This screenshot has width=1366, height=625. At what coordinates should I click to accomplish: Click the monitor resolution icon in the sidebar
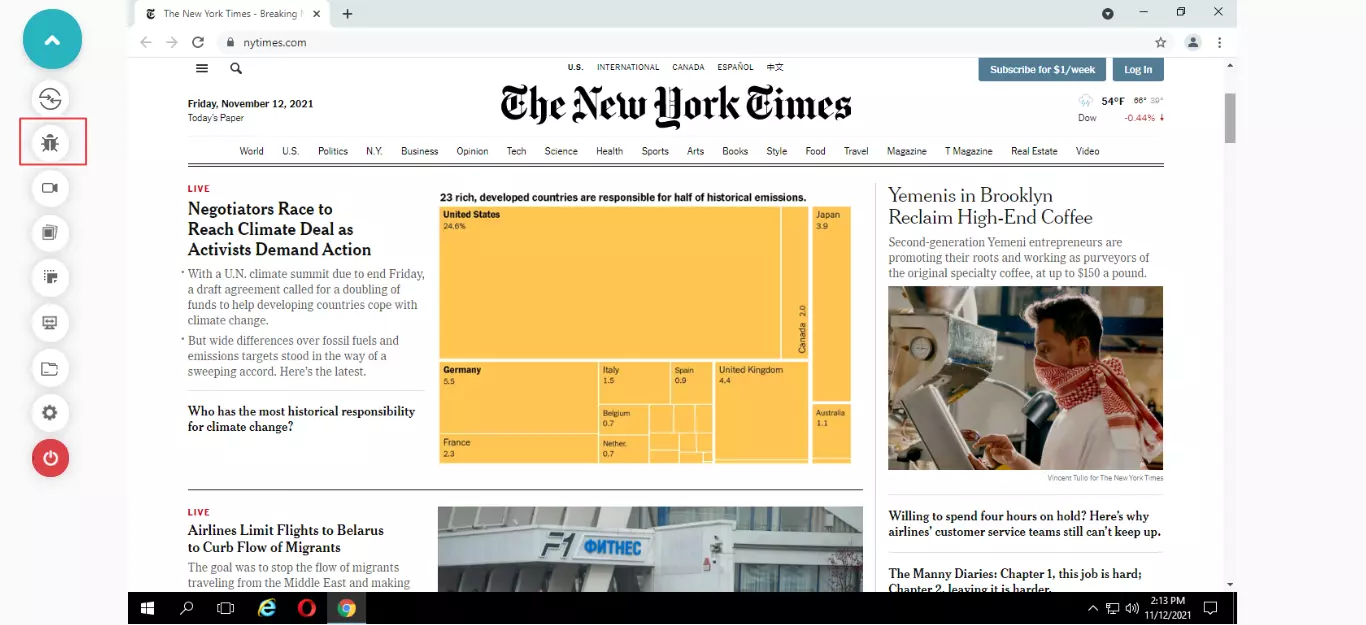coord(51,323)
